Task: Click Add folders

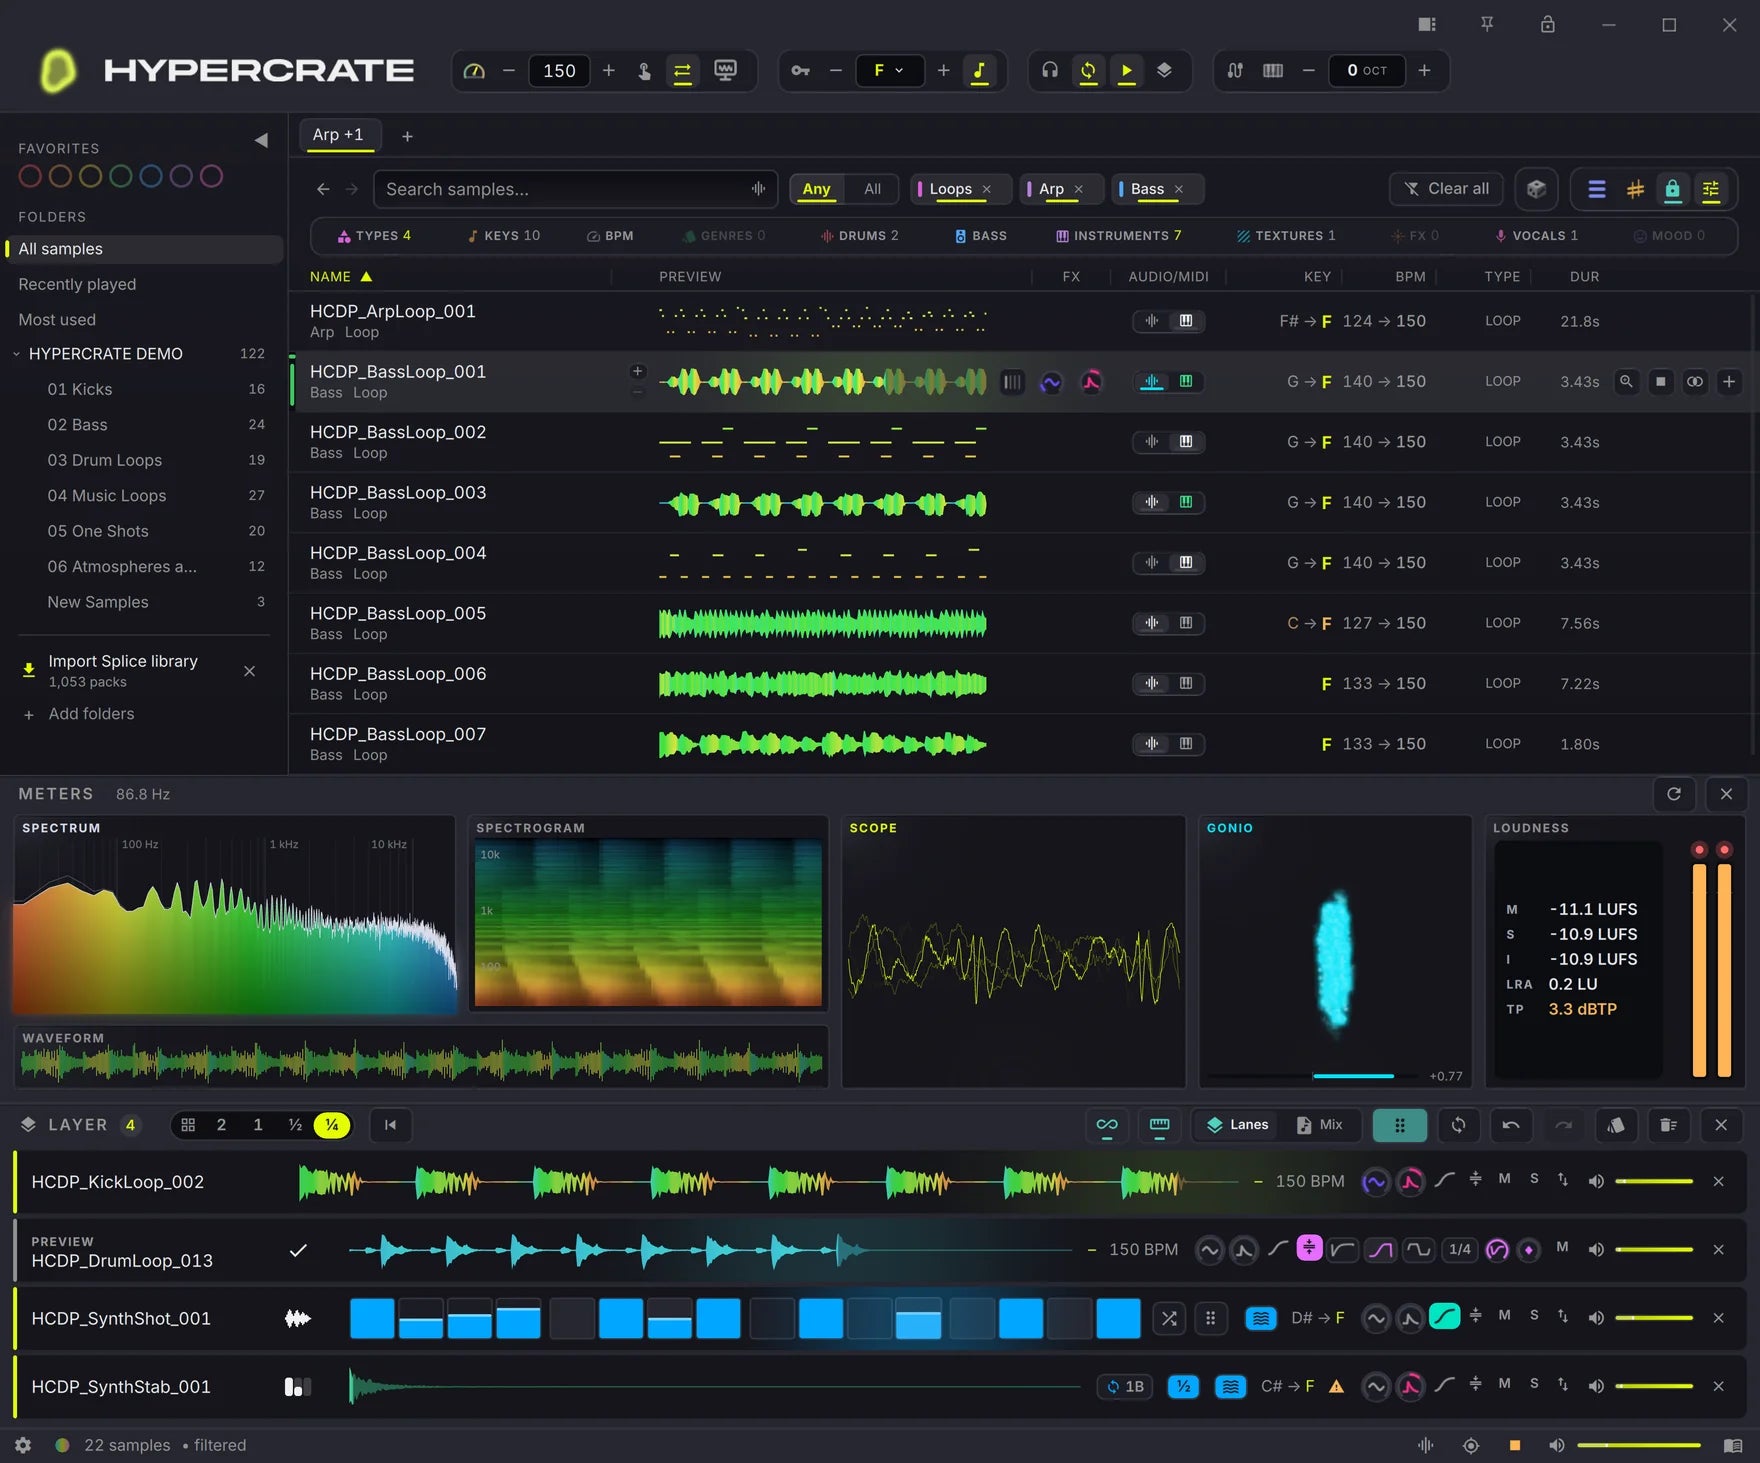Action: tap(91, 714)
